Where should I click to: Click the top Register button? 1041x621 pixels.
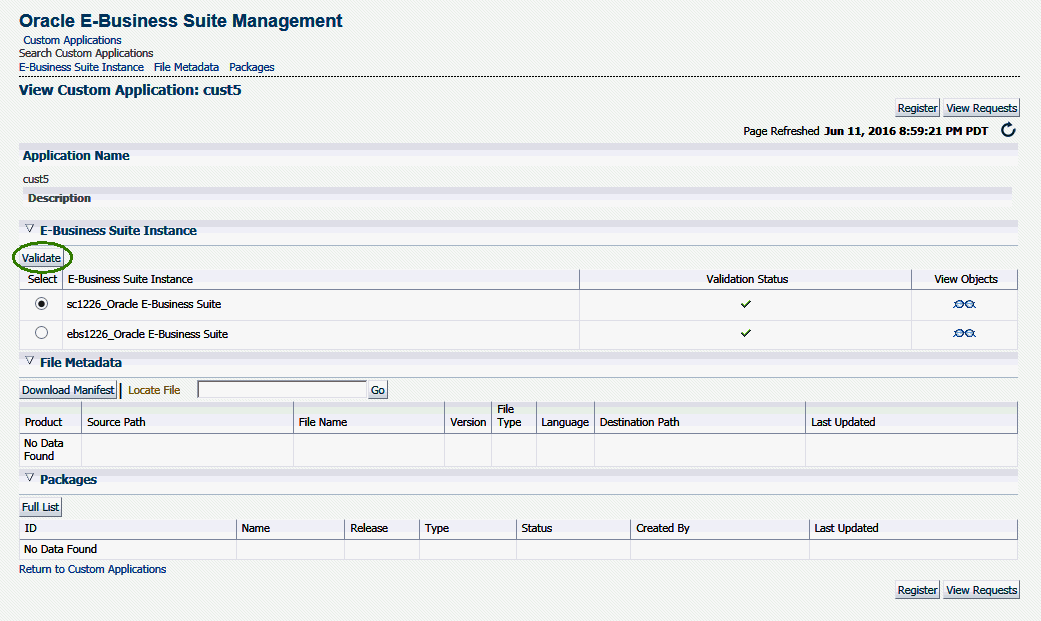917,108
